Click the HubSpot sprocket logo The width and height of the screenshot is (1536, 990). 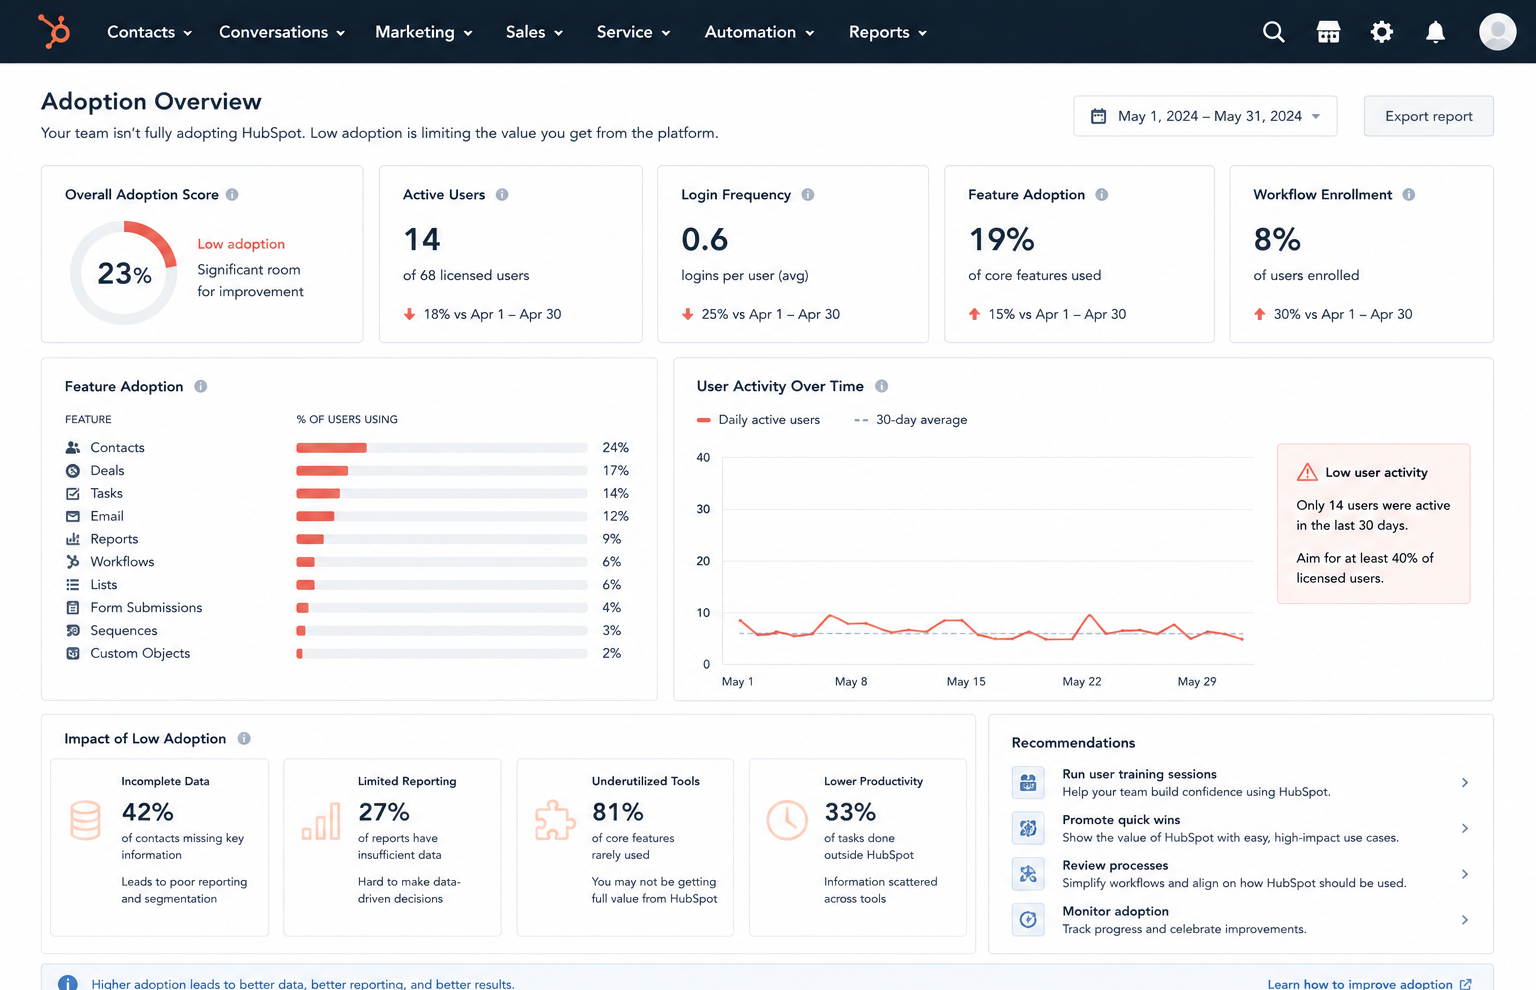(x=54, y=31)
